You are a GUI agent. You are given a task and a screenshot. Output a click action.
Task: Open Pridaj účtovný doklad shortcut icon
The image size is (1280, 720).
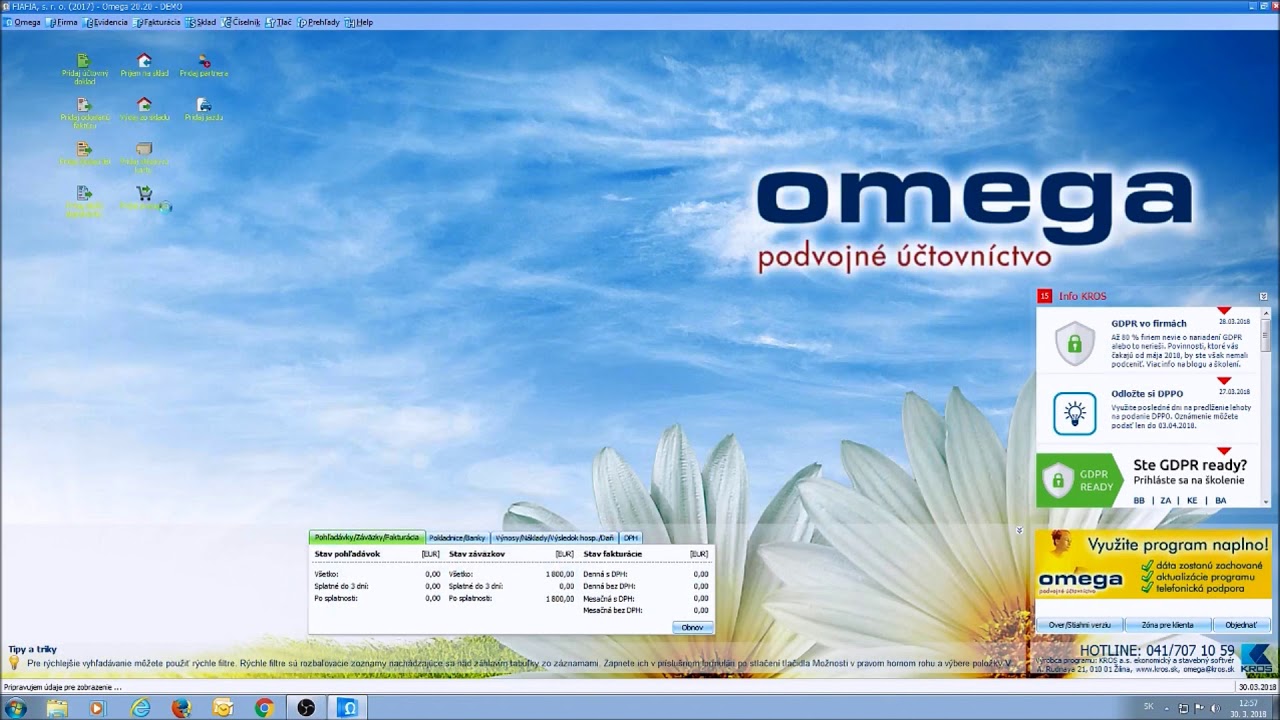tap(84, 61)
